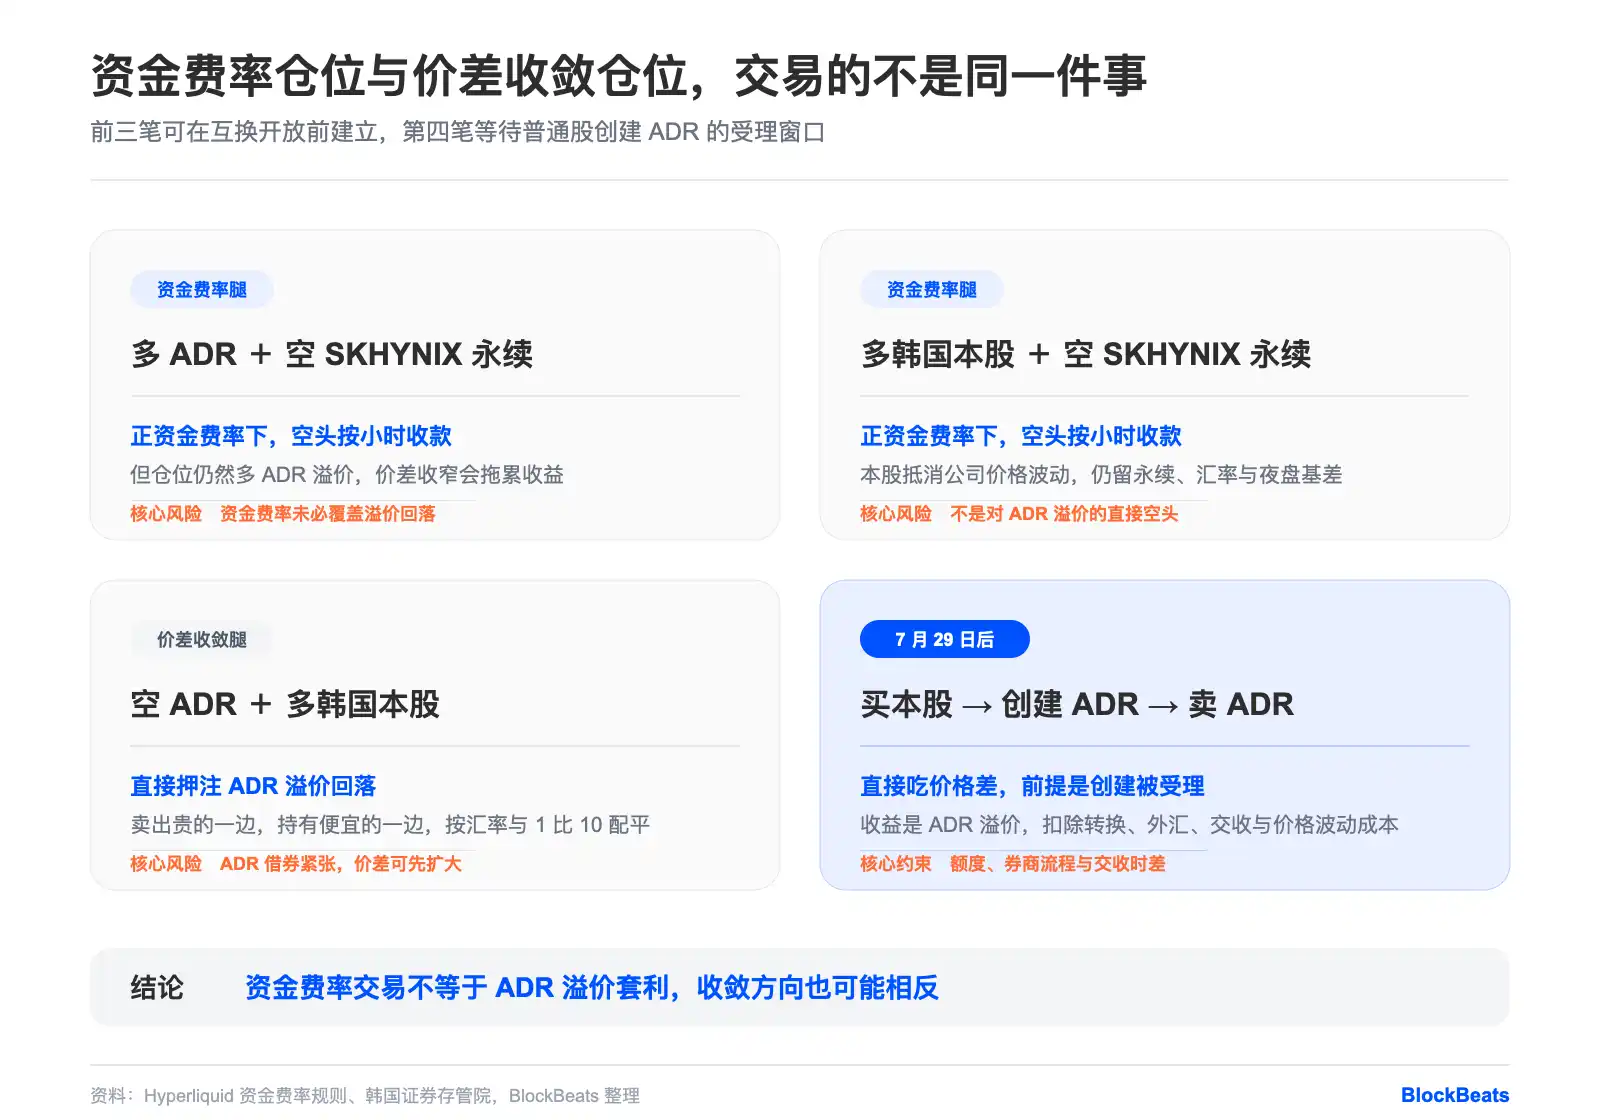Click '直接押注 ADR 溢价回落' blue link text

(x=253, y=786)
